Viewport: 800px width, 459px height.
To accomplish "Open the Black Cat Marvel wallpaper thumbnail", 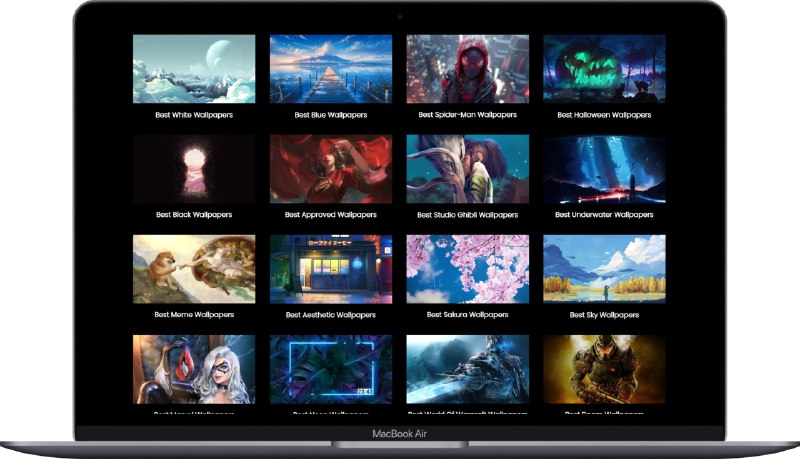I will (x=194, y=369).
